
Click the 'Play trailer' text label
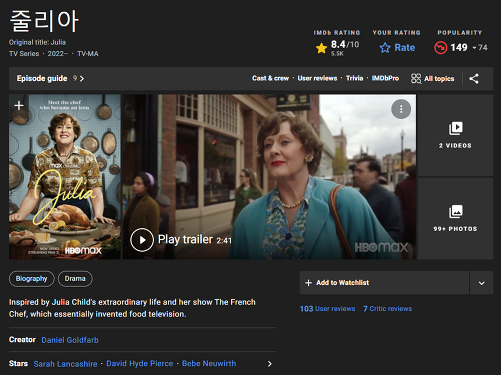pos(185,239)
